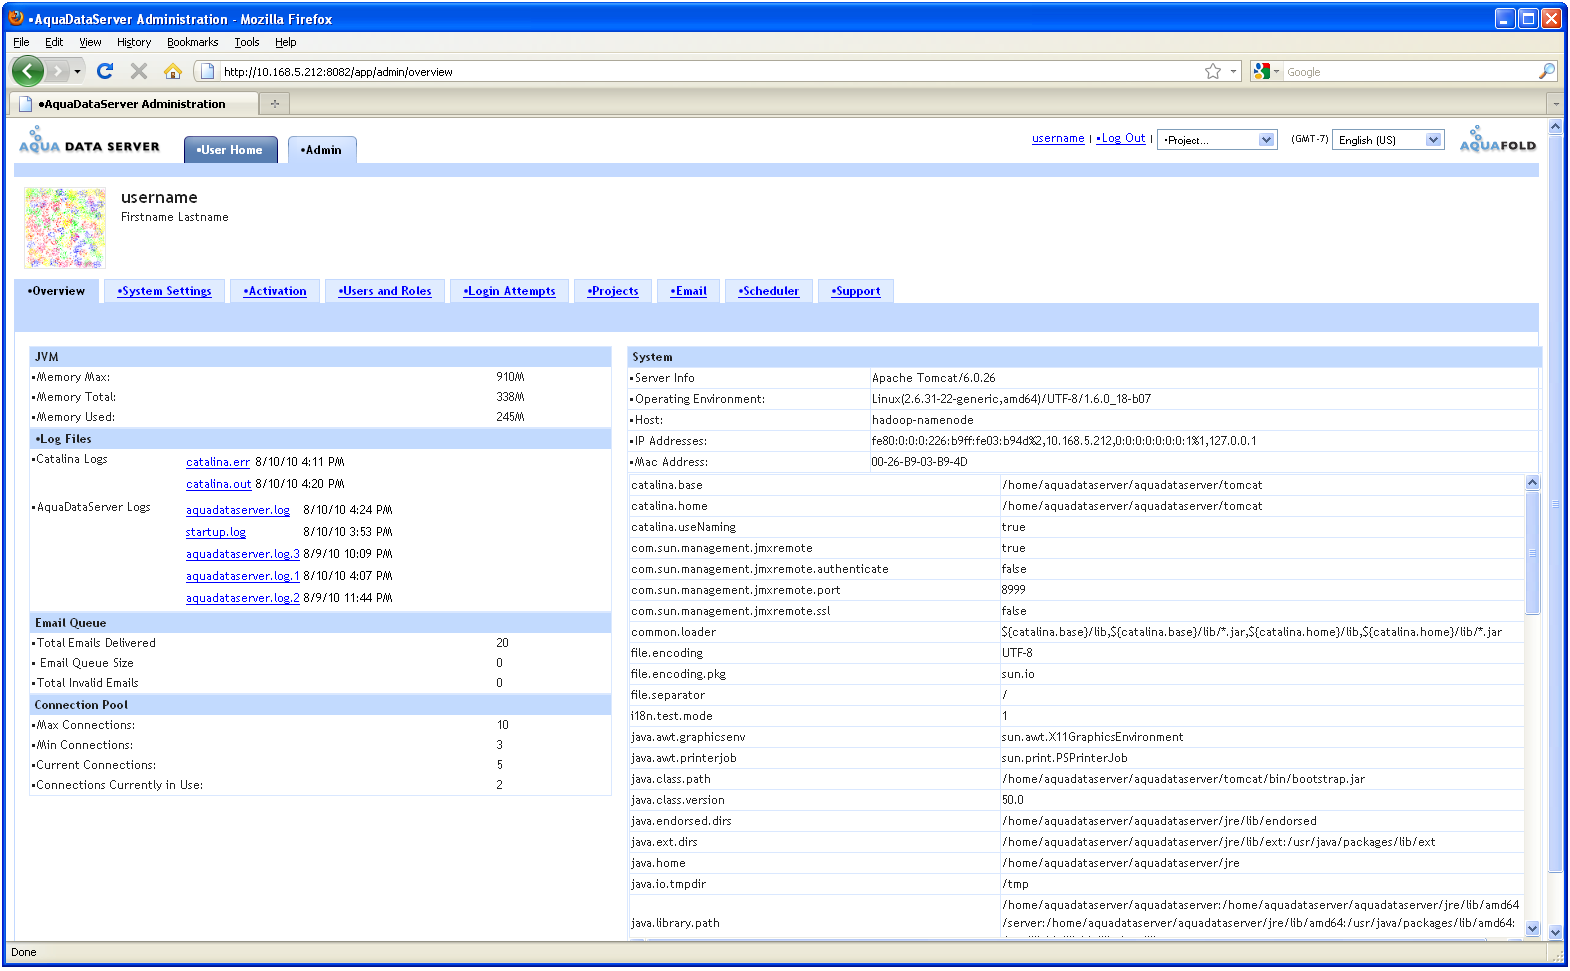
Task: Stop loading the page
Action: (x=139, y=71)
